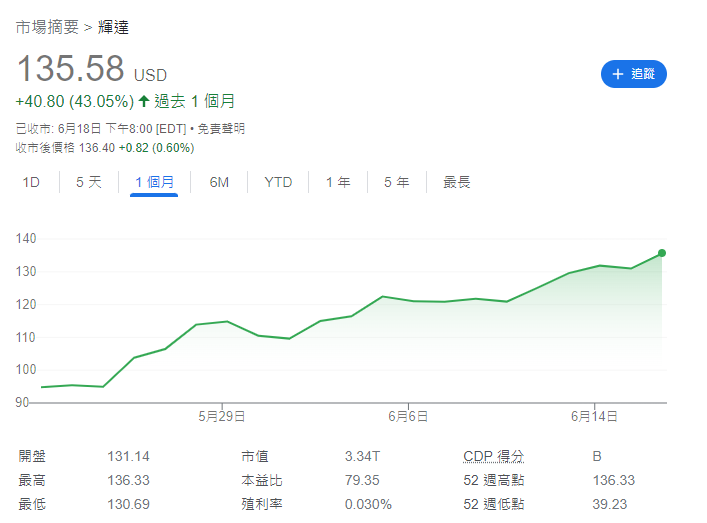Click the 5月29日 axis label
Image resolution: width=707 pixels, height=523 pixels.
tap(222, 416)
